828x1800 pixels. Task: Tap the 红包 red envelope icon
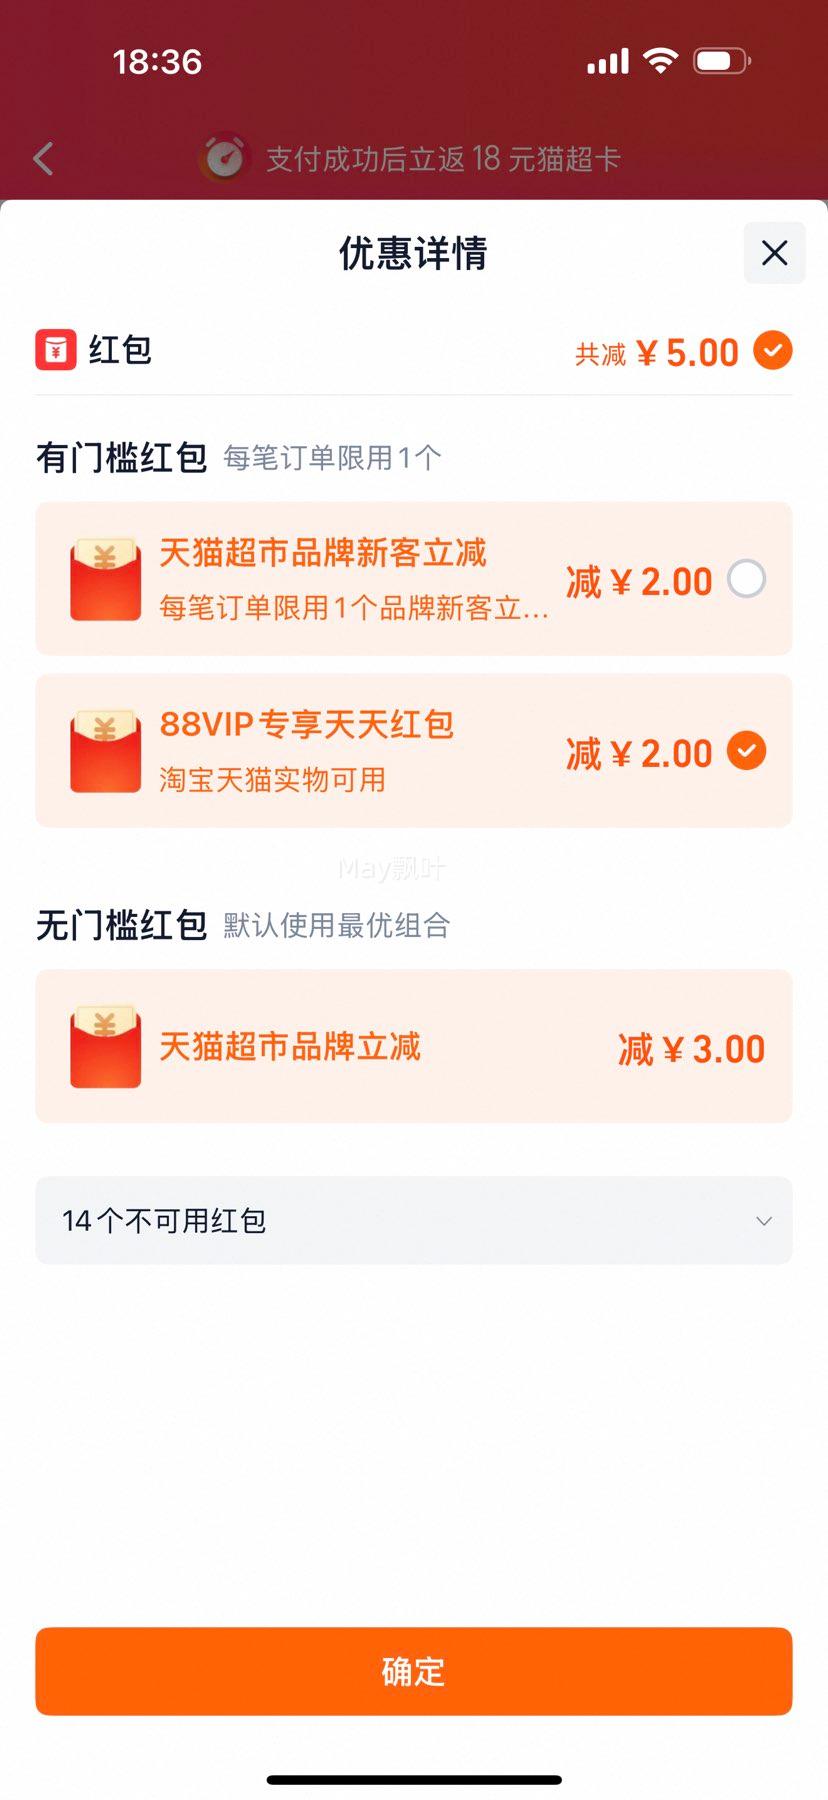point(56,350)
